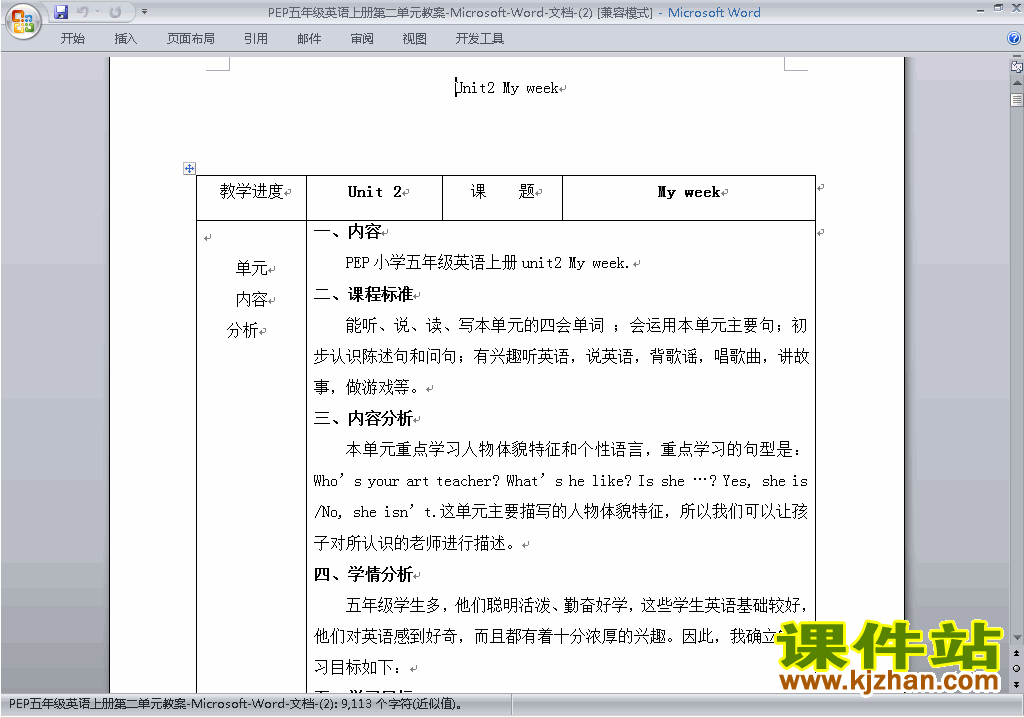The height and width of the screenshot is (718, 1024).
Task: Click the Next Page double-down arrow
Action: coord(1016,684)
